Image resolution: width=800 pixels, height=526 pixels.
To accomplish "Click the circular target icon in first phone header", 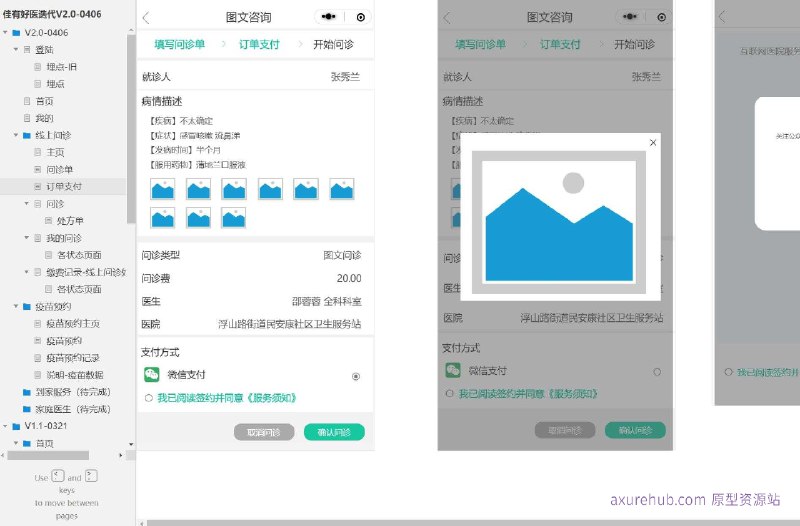I will [x=361, y=17].
